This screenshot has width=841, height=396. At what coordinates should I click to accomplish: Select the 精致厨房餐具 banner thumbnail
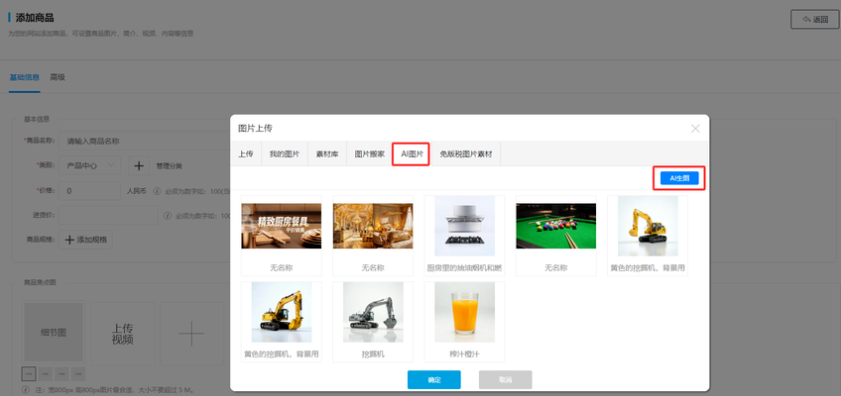(281, 226)
